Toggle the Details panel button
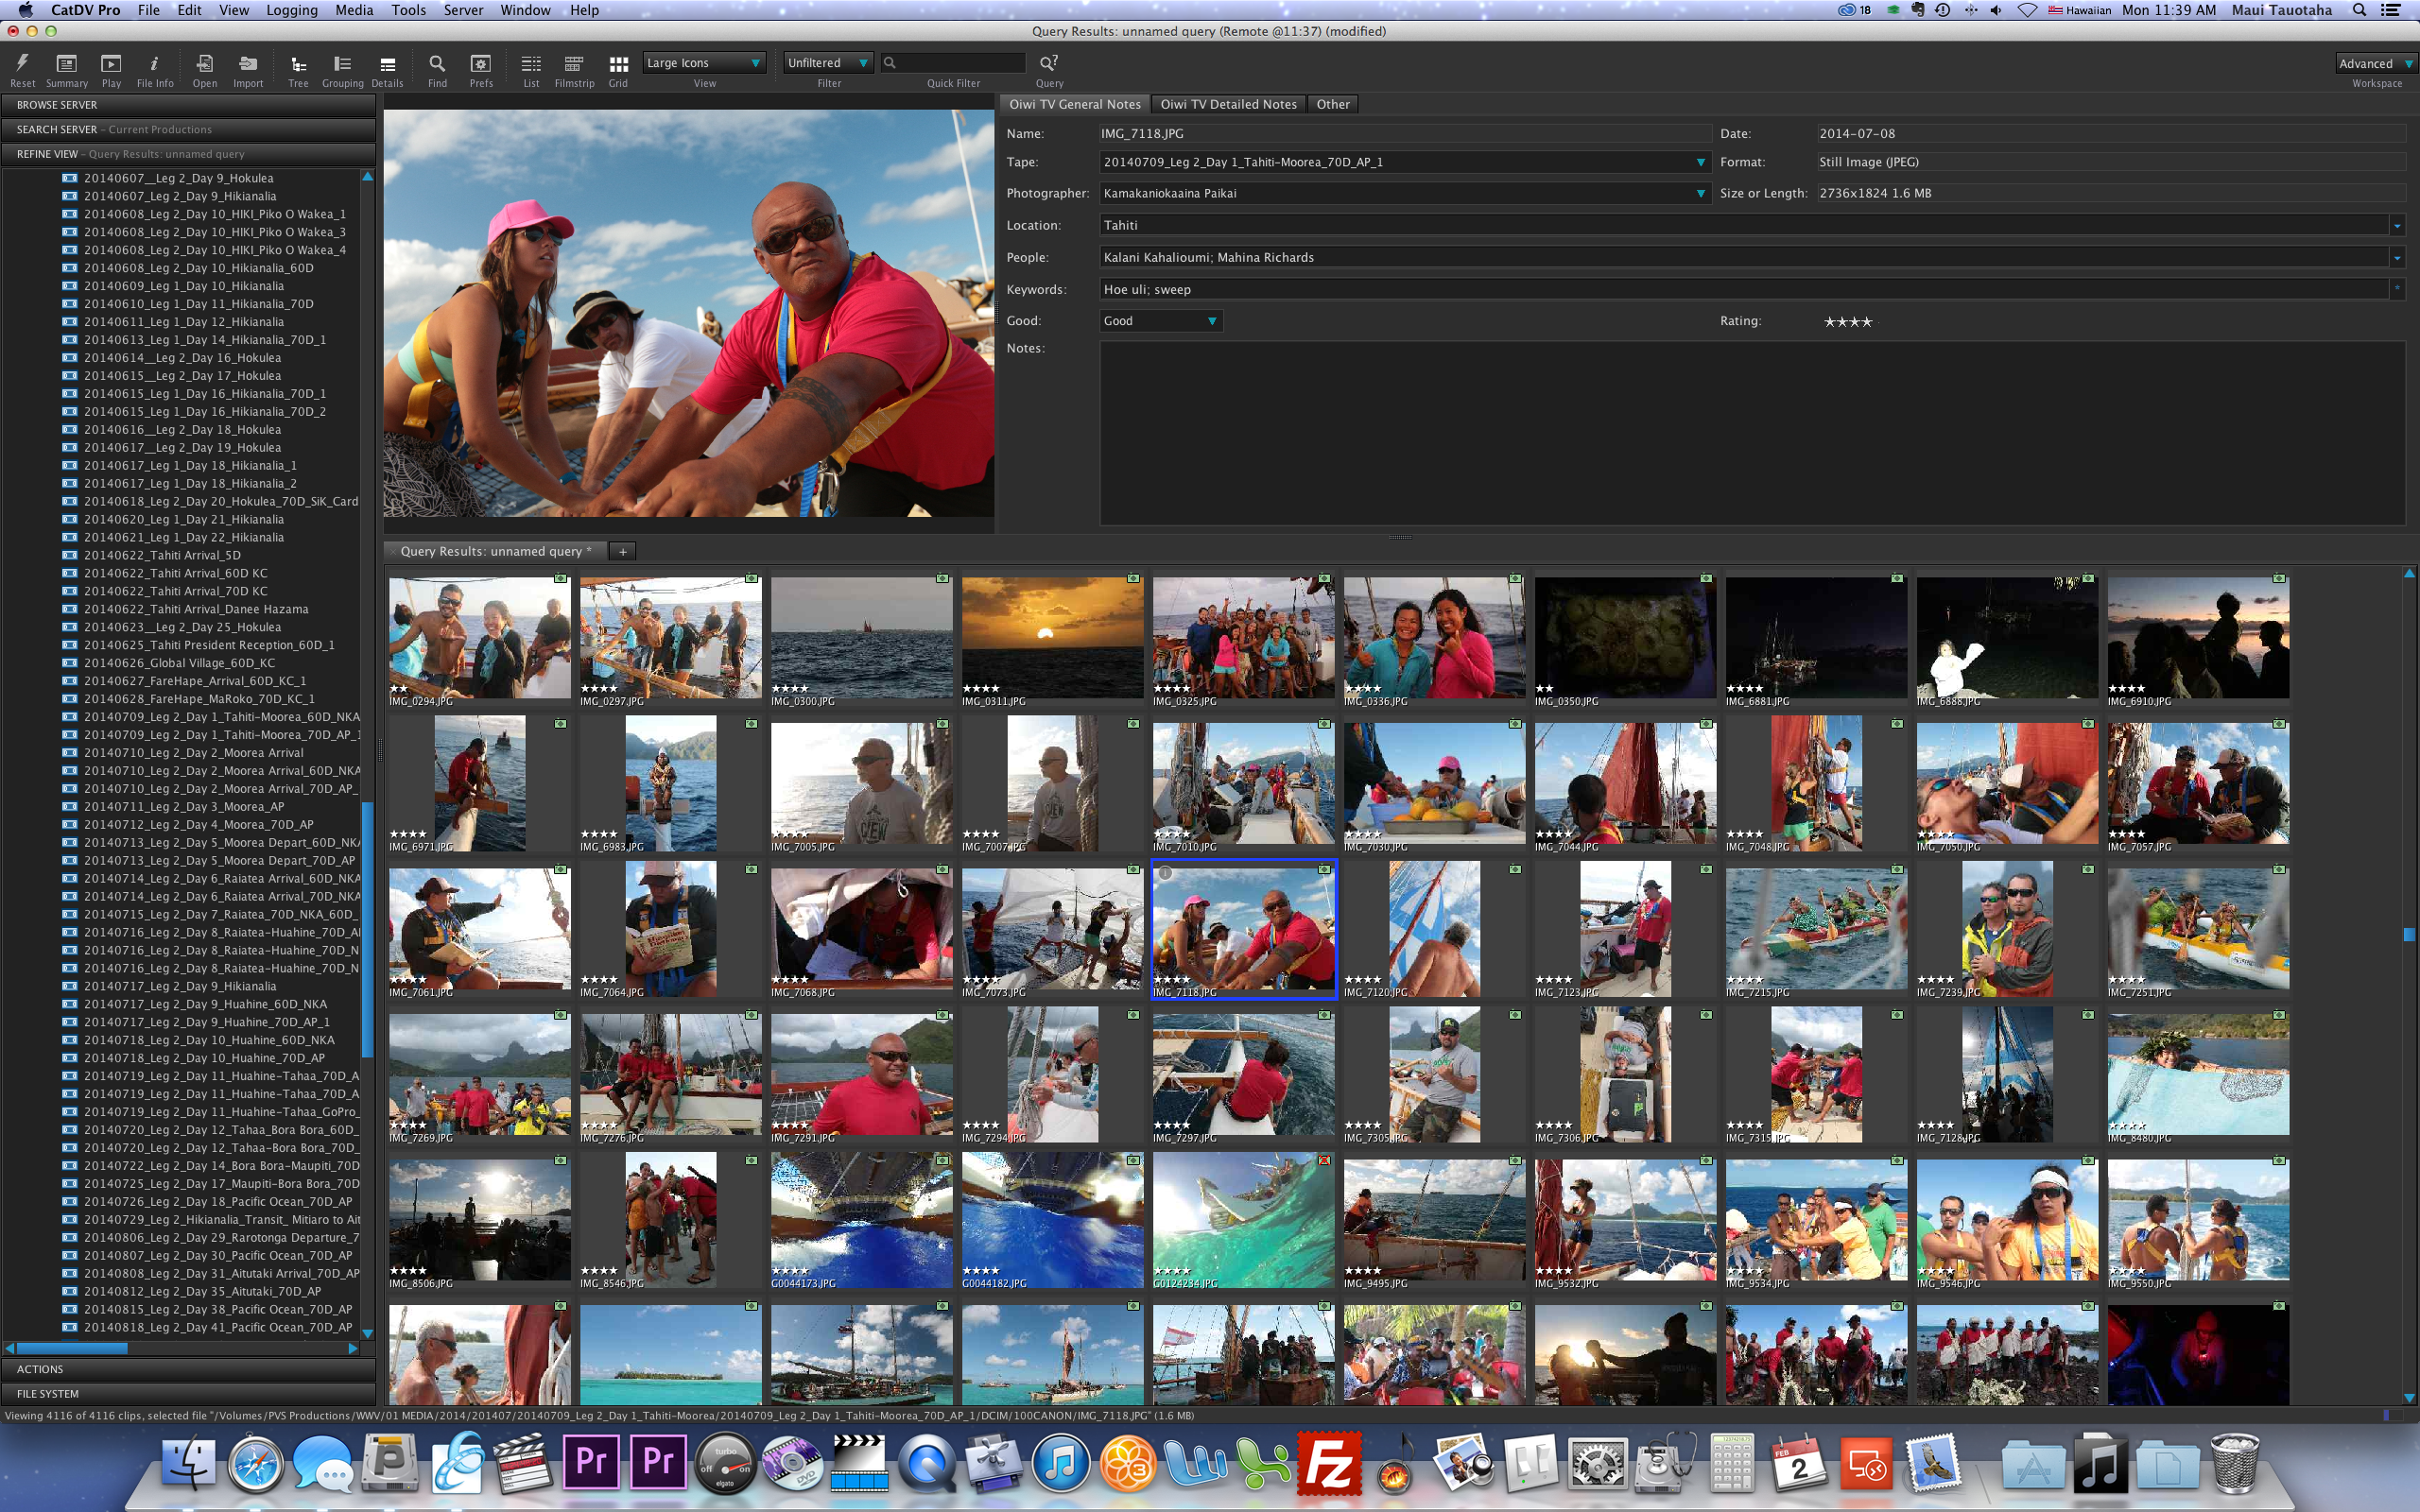This screenshot has width=2420, height=1512. tap(387, 64)
